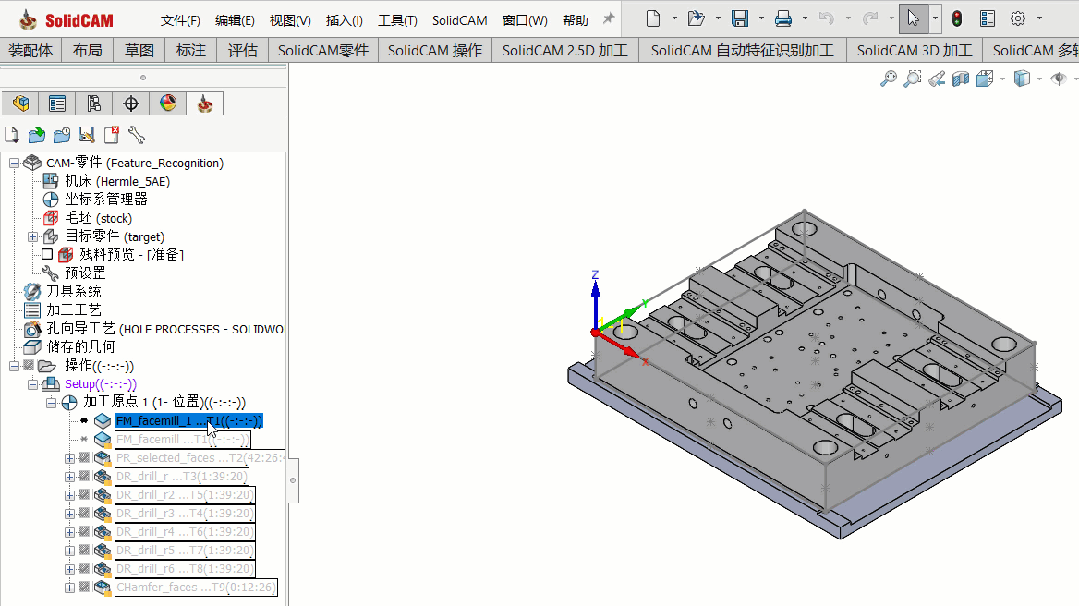Image resolution: width=1079 pixels, height=606 pixels.
Task: Collapse the 操作 operations node
Action: (x=14, y=366)
